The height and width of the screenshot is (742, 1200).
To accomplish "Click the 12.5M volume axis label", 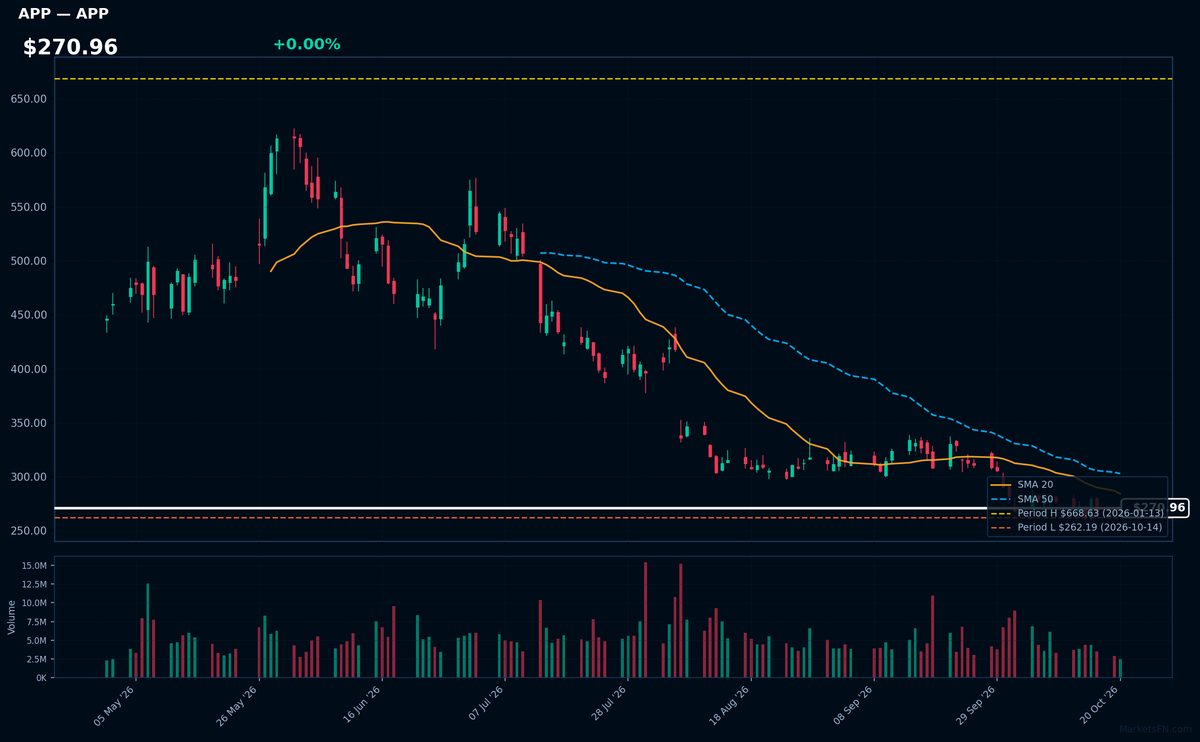I will 34,585.
